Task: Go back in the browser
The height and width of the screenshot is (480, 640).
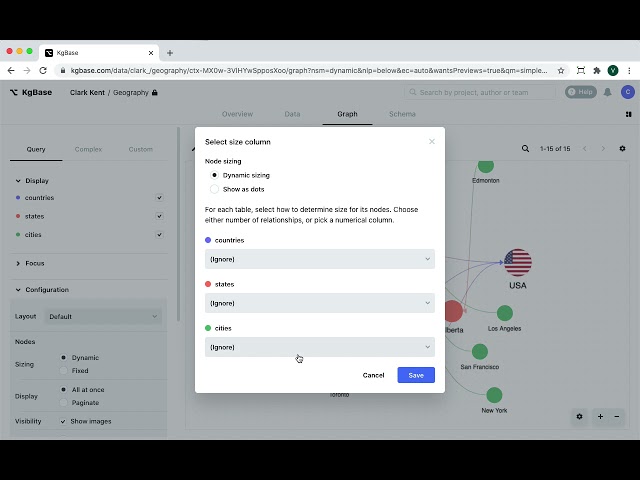Action: 11,71
